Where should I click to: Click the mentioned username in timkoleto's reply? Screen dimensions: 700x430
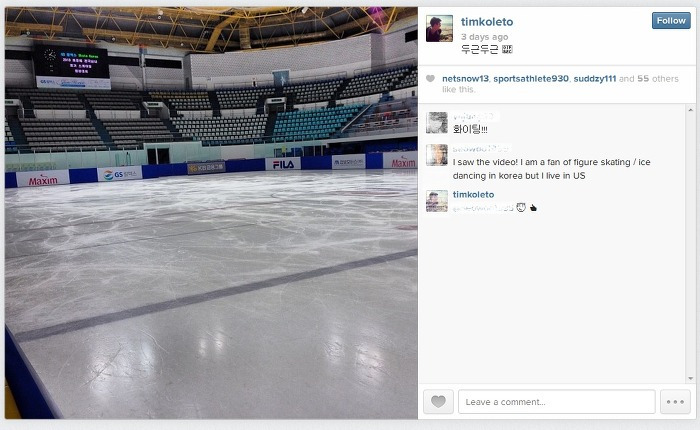(483, 208)
